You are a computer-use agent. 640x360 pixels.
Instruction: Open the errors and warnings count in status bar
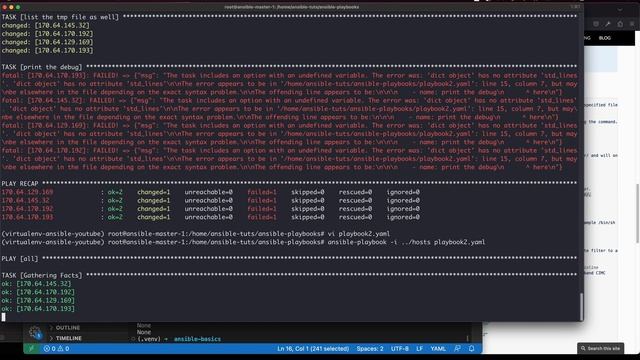pos(56,349)
